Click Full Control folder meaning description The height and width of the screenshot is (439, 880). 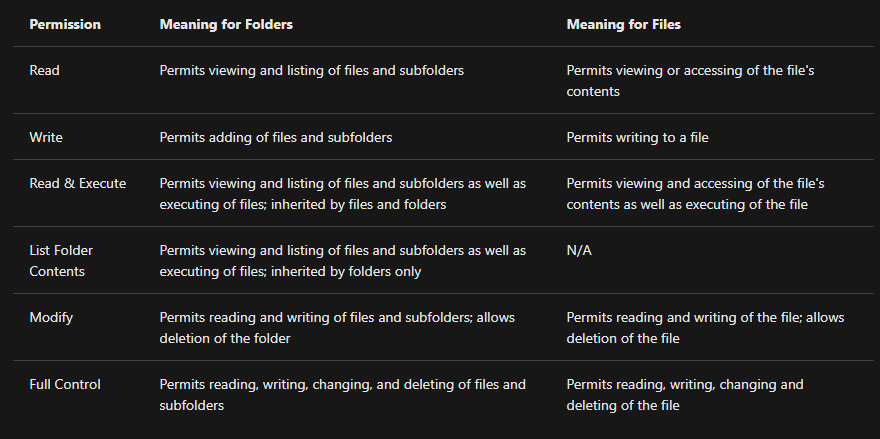pyautogui.click(x=342, y=394)
